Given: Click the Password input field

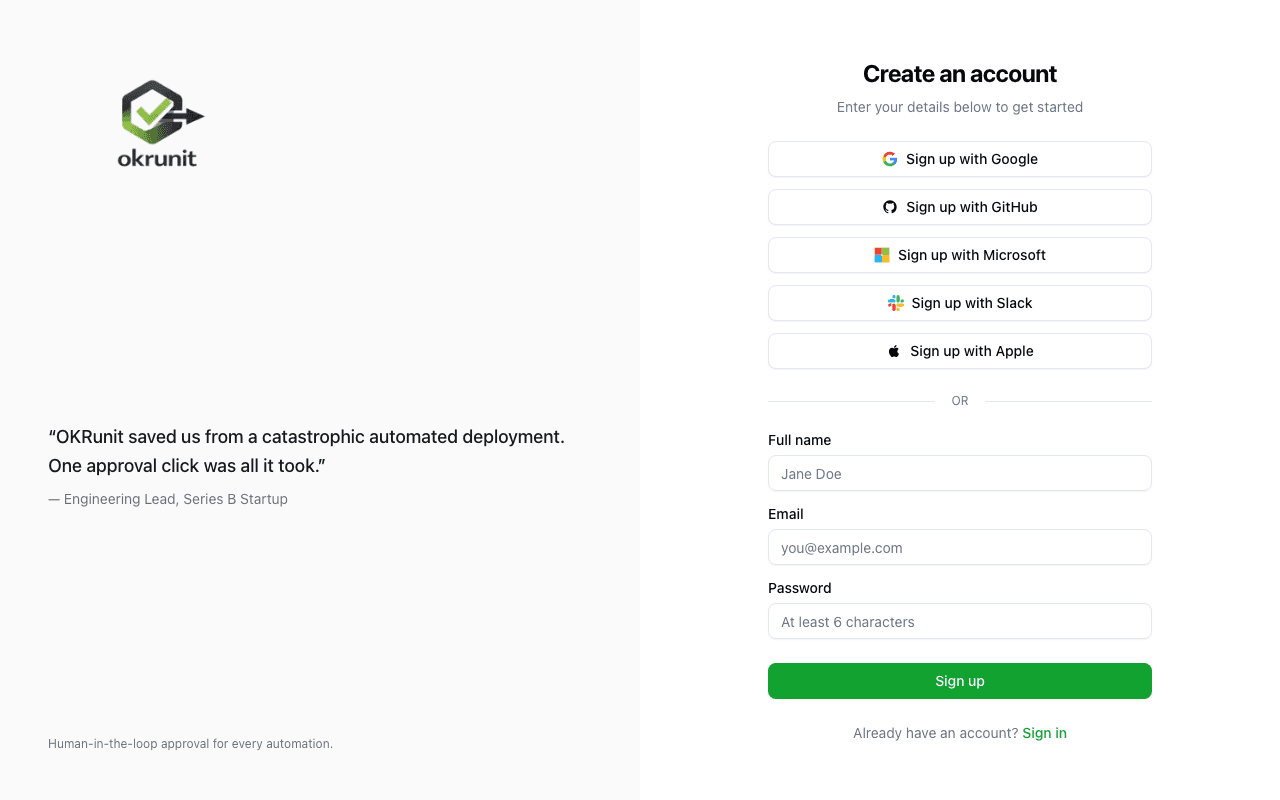Looking at the screenshot, I should tap(960, 621).
